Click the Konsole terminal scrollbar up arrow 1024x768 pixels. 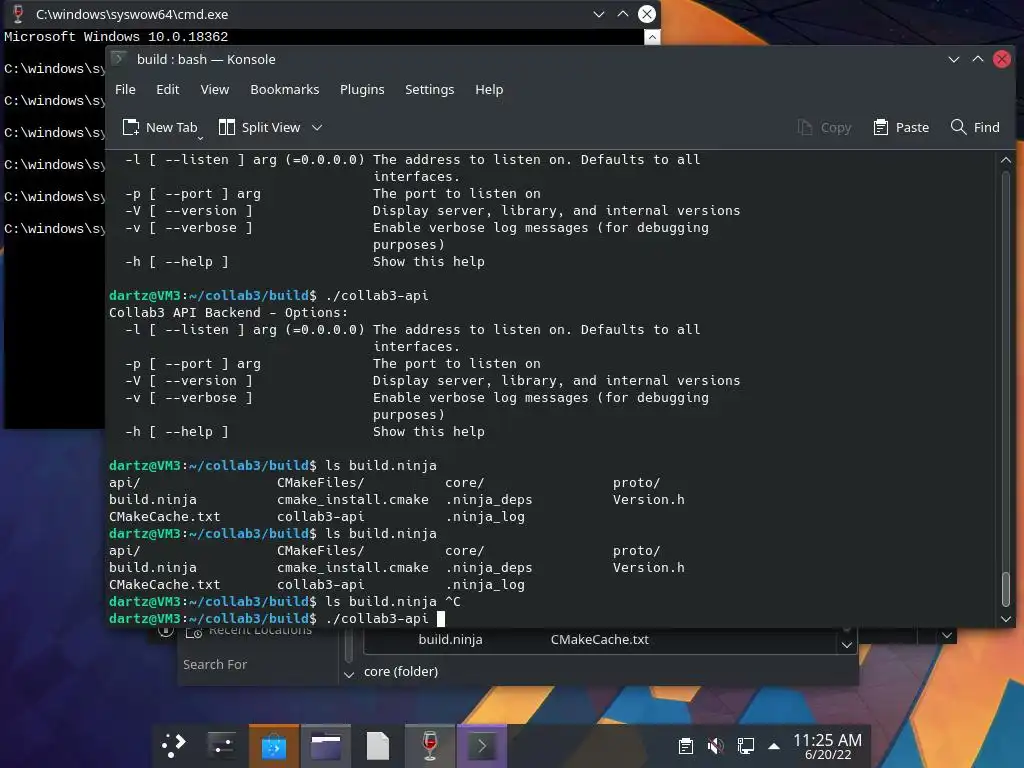[1006, 160]
